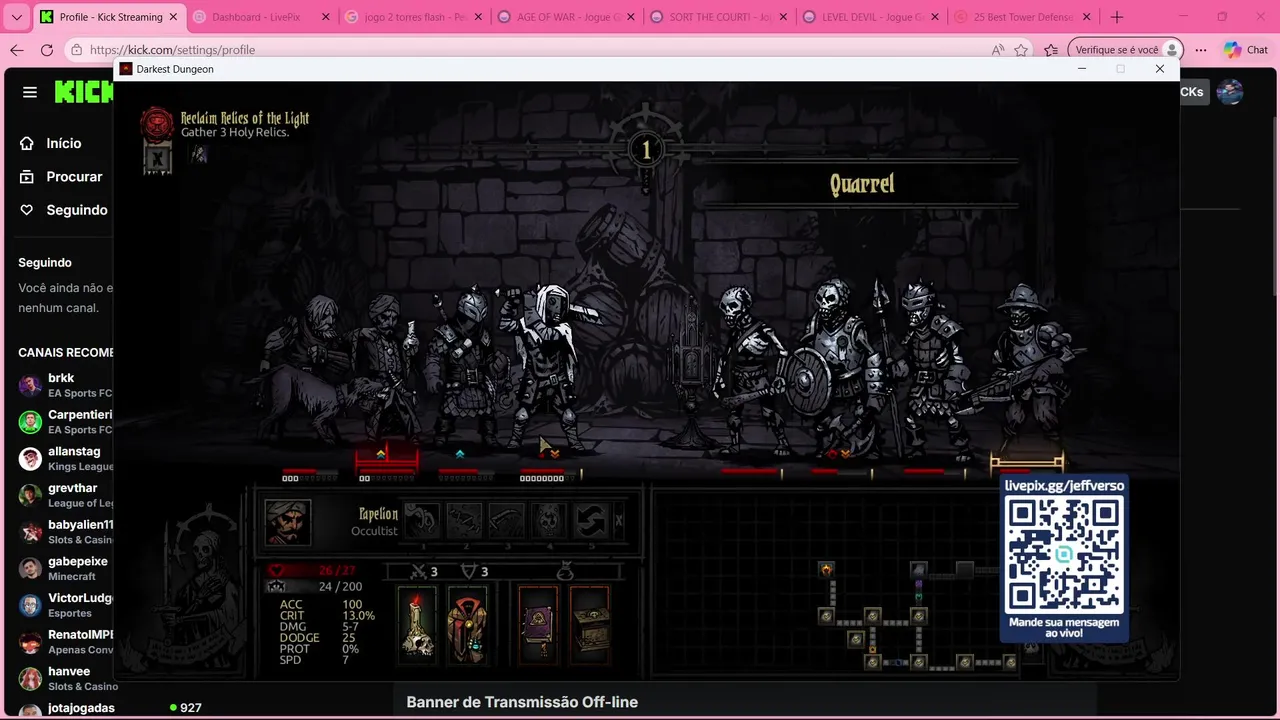The image size is (1280, 720).
Task: Click the Kick user avatar top right
Action: tap(1229, 92)
